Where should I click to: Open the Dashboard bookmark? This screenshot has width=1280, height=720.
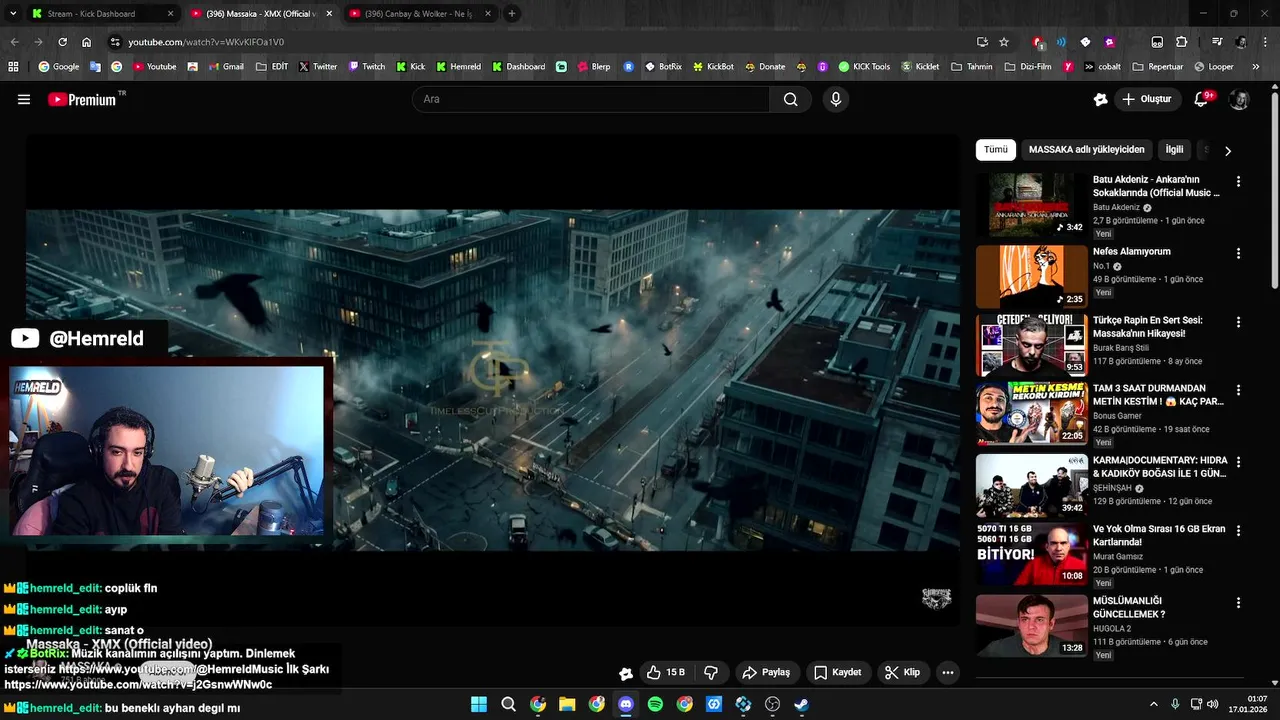point(518,67)
